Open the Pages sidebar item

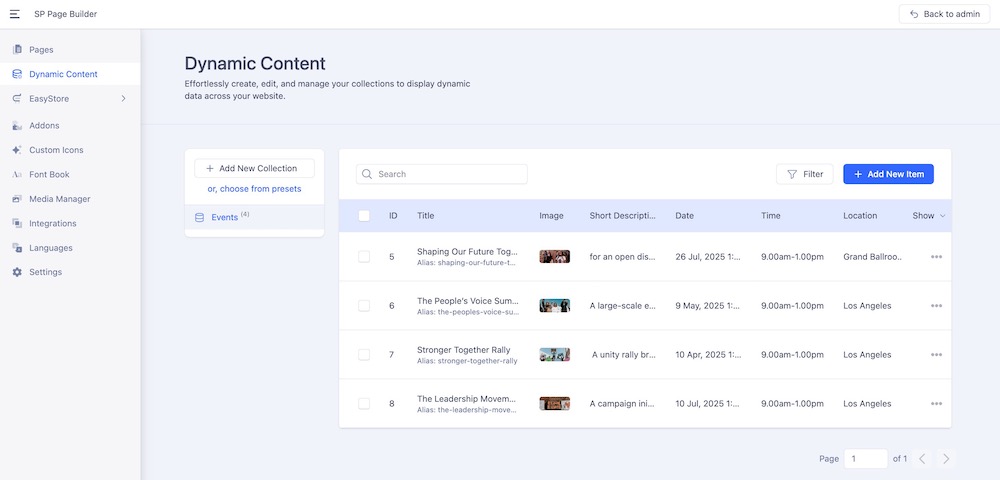point(41,49)
